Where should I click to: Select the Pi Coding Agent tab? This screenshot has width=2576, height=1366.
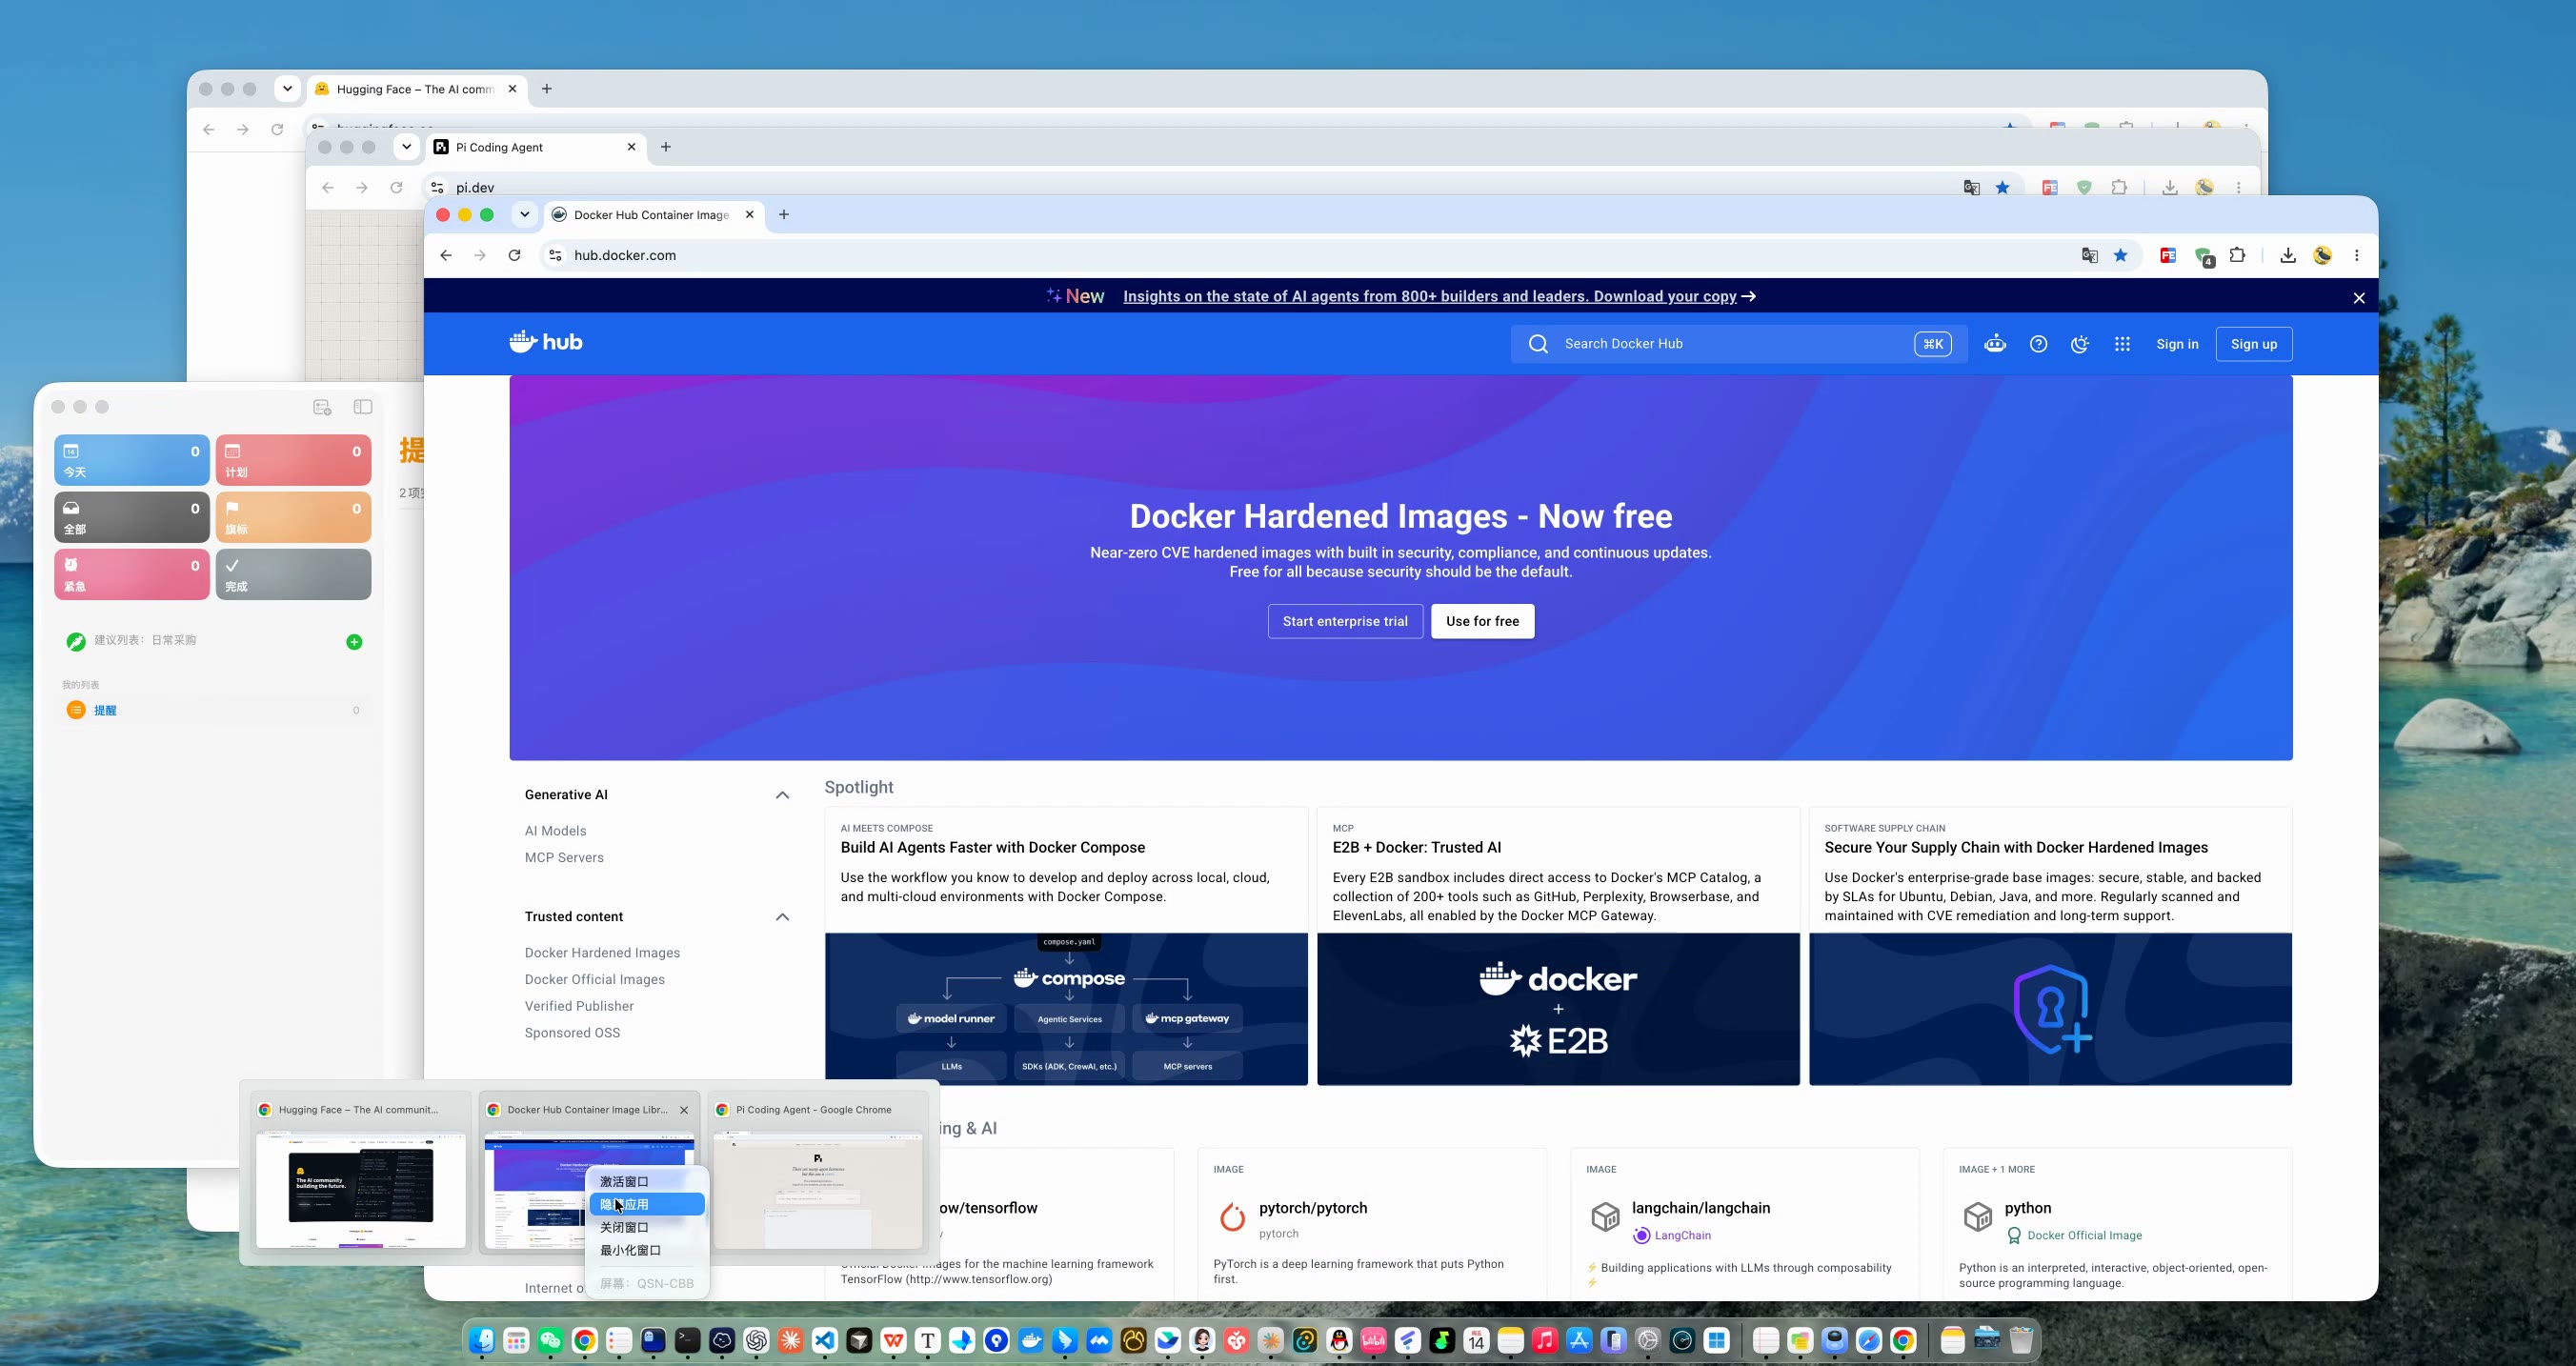[x=535, y=147]
